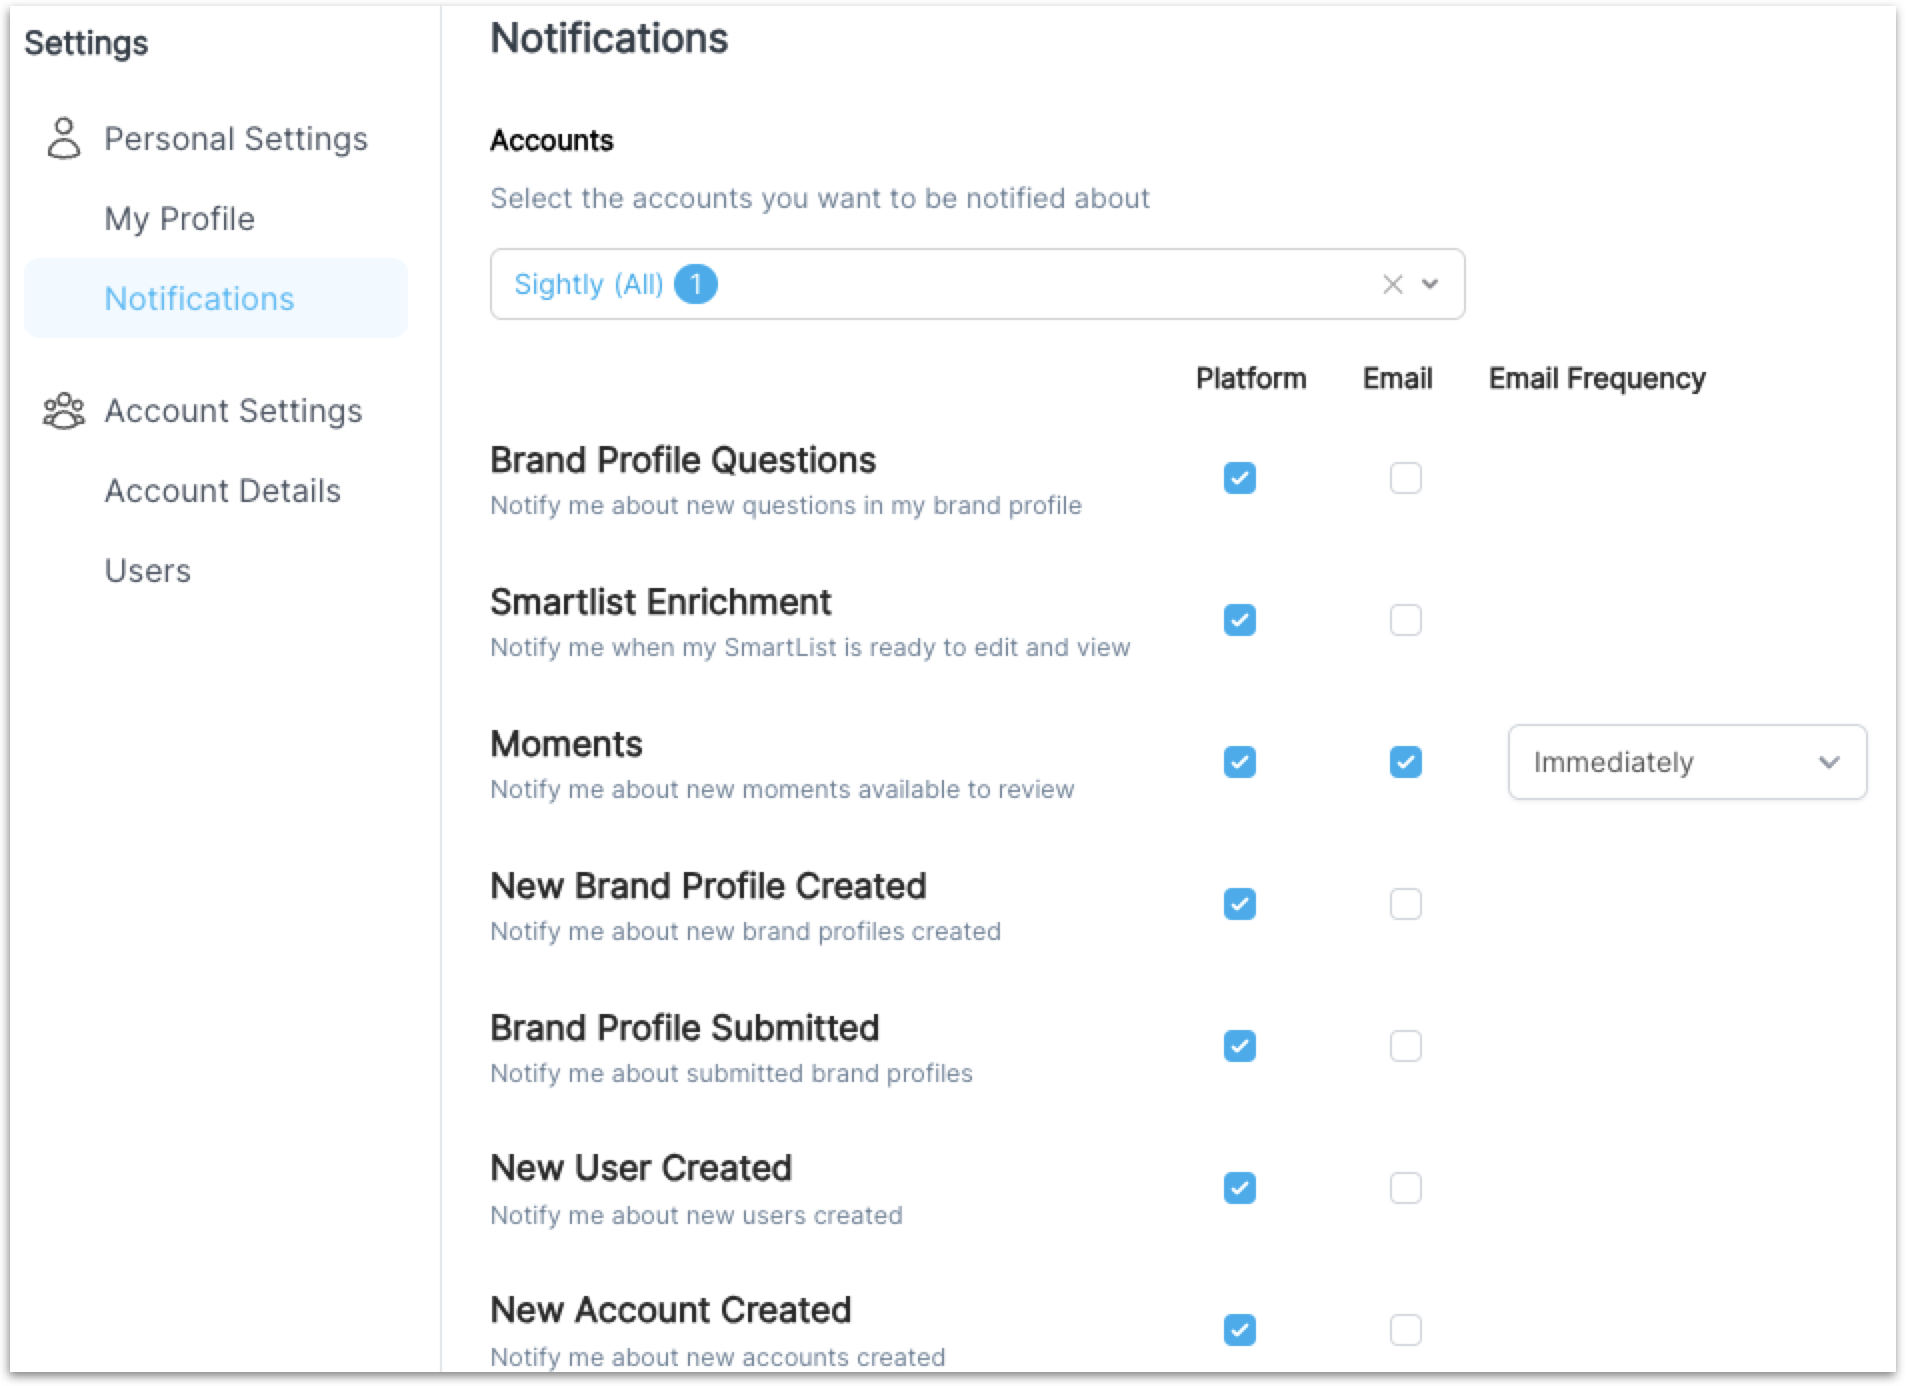Open My Profile in the sidebar
Screen dimensions: 1906x1386
180,219
